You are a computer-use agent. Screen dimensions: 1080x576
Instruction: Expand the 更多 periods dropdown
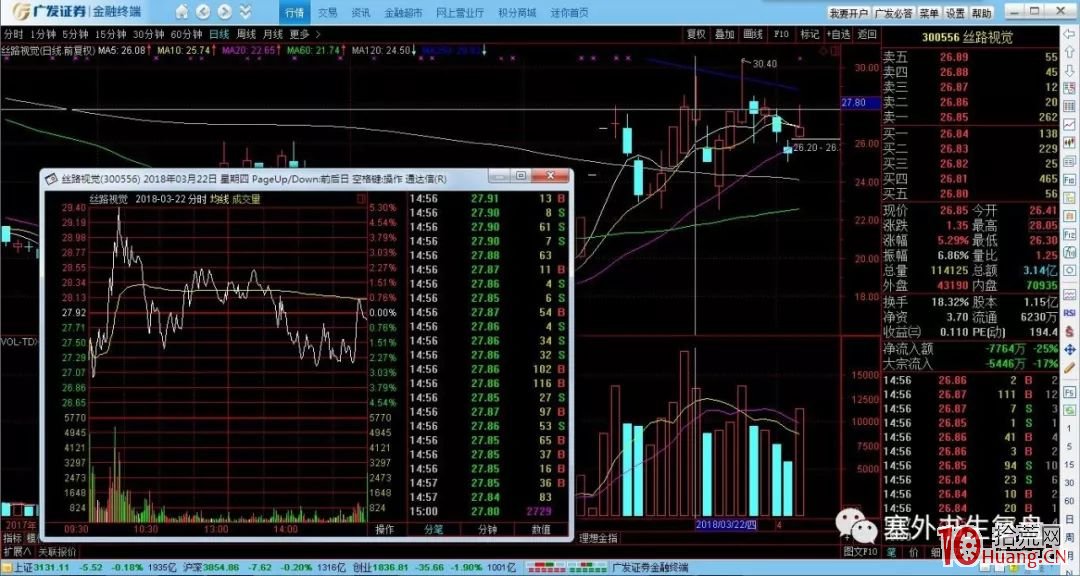(304, 34)
